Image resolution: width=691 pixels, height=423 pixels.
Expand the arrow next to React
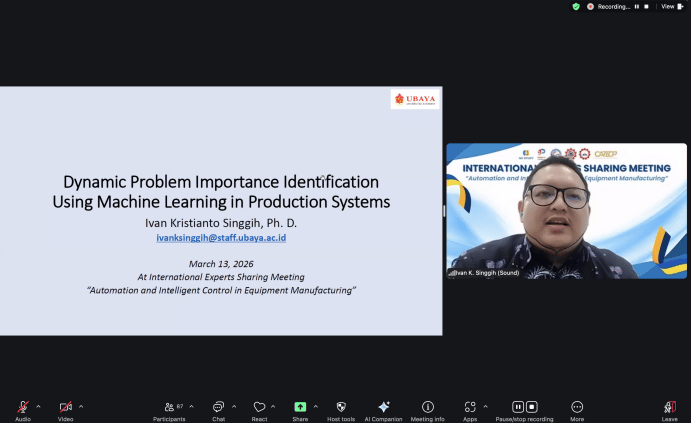[x=273, y=407]
